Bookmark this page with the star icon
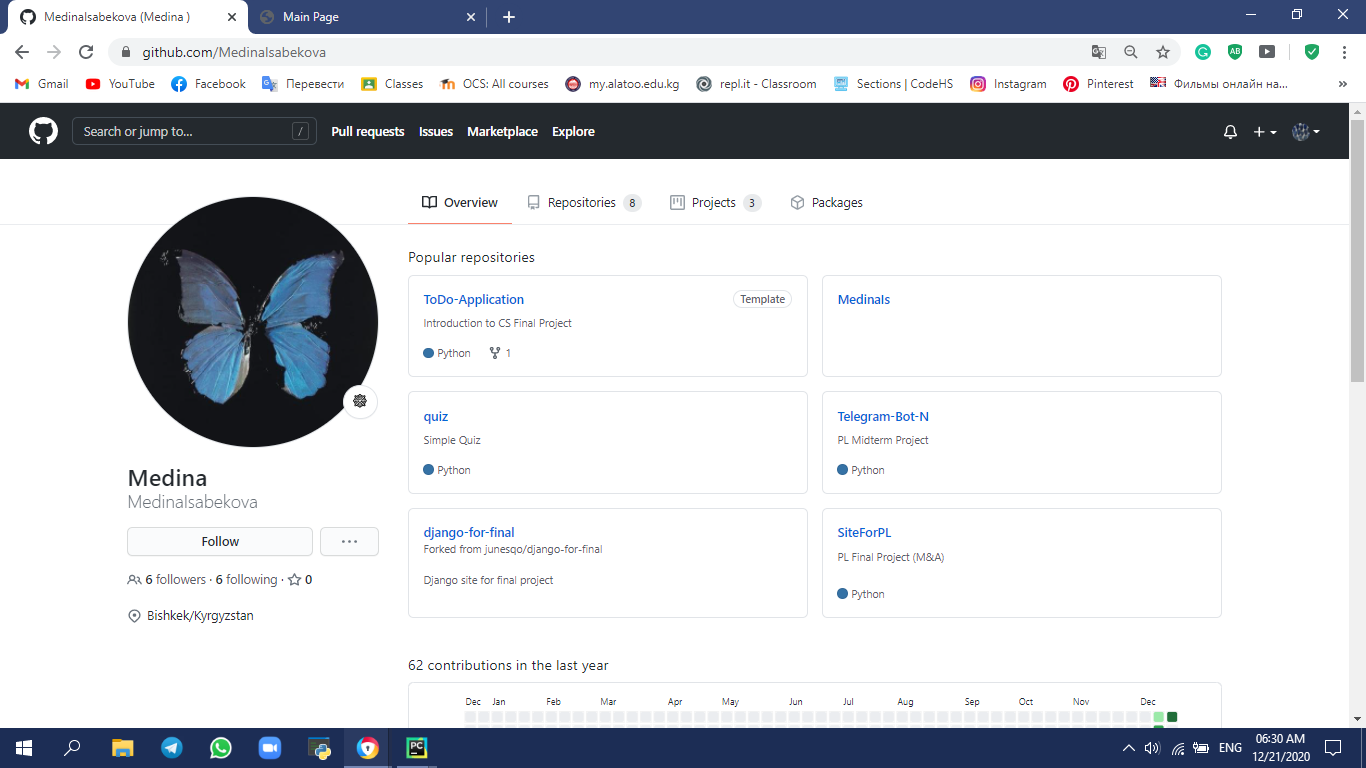Image resolution: width=1366 pixels, height=768 pixels. tap(1162, 52)
